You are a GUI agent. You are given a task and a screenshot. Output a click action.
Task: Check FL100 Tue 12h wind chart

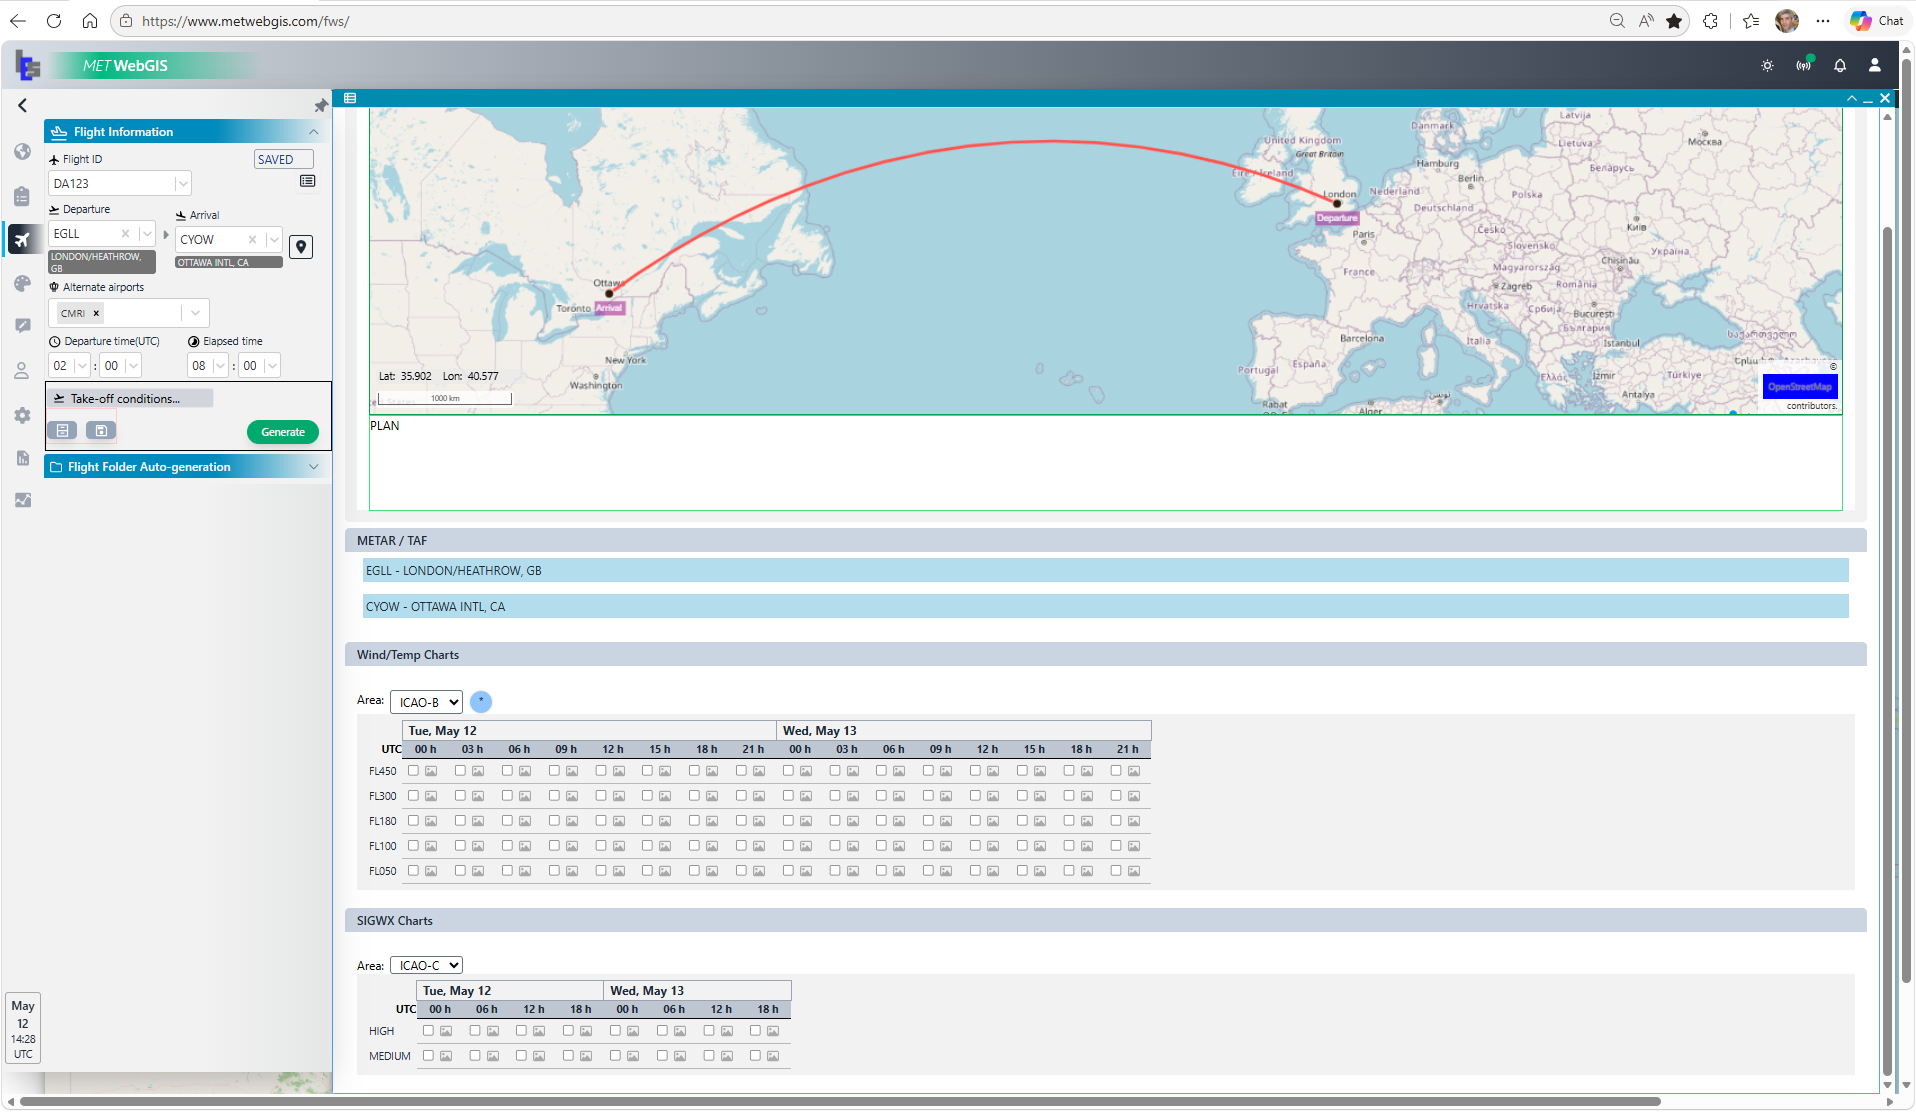click(601, 846)
